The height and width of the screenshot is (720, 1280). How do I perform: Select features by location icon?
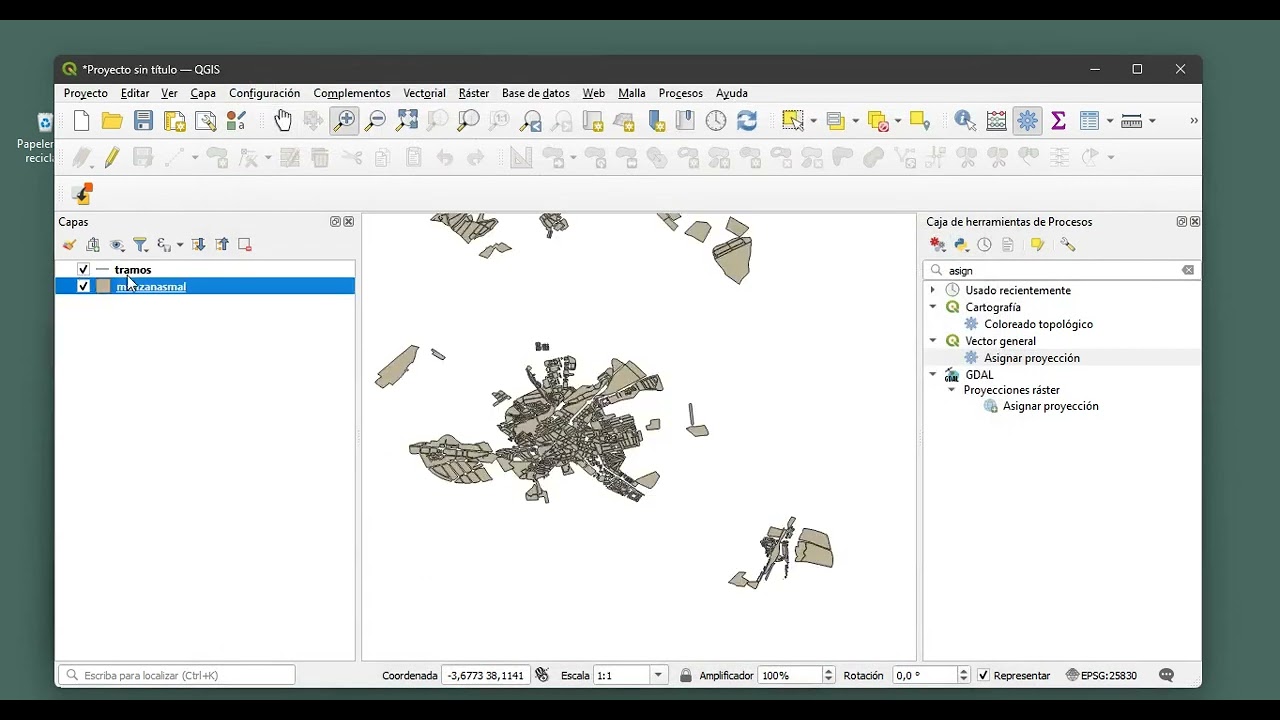[920, 121]
